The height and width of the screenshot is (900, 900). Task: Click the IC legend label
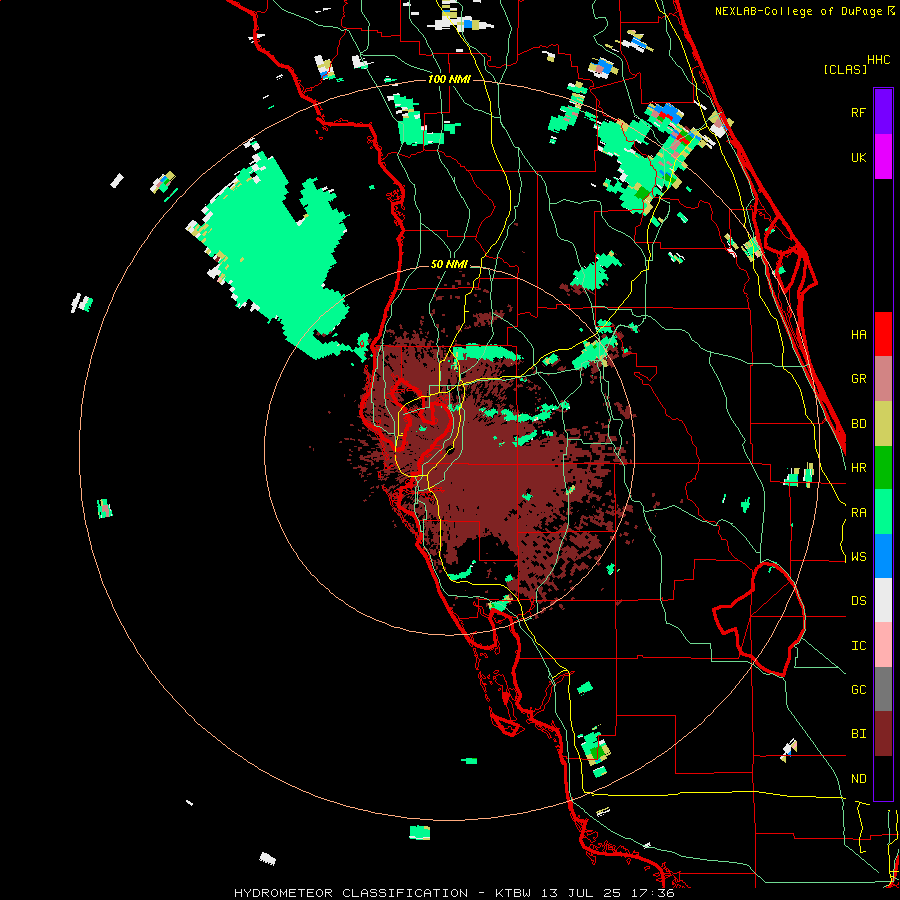[x=858, y=645]
